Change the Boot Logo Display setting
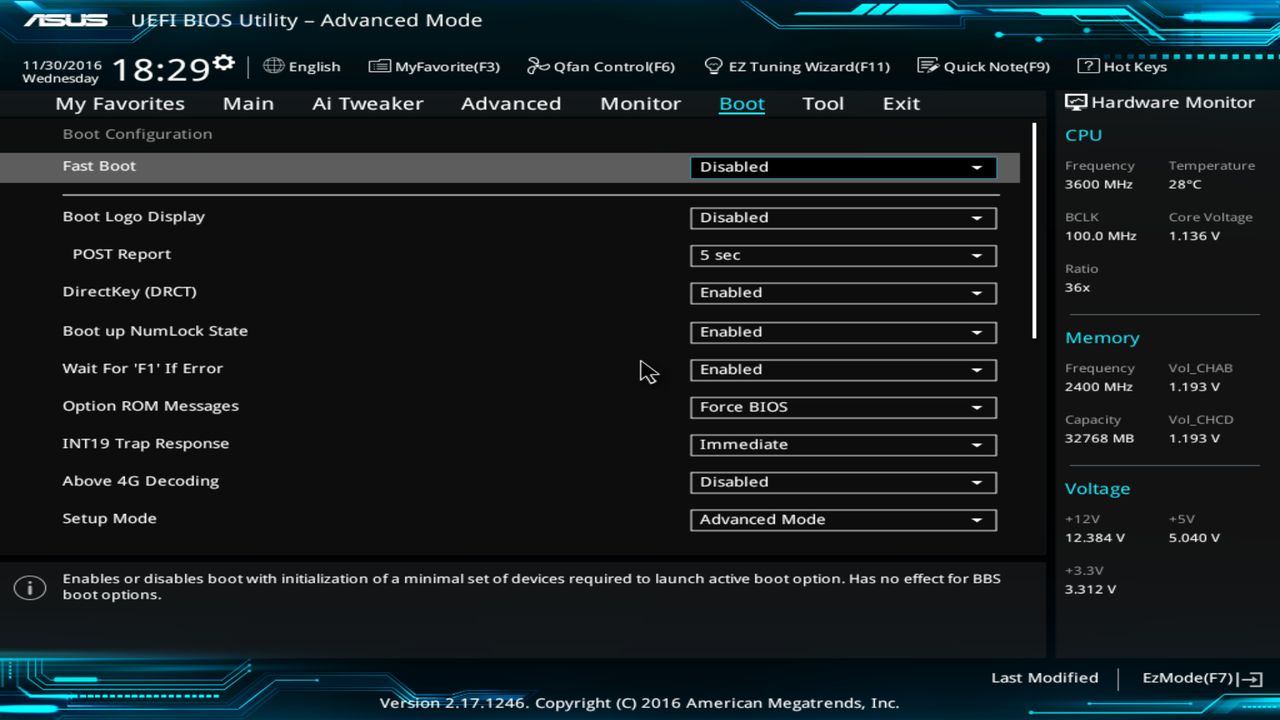The height and width of the screenshot is (720, 1280). 843,217
